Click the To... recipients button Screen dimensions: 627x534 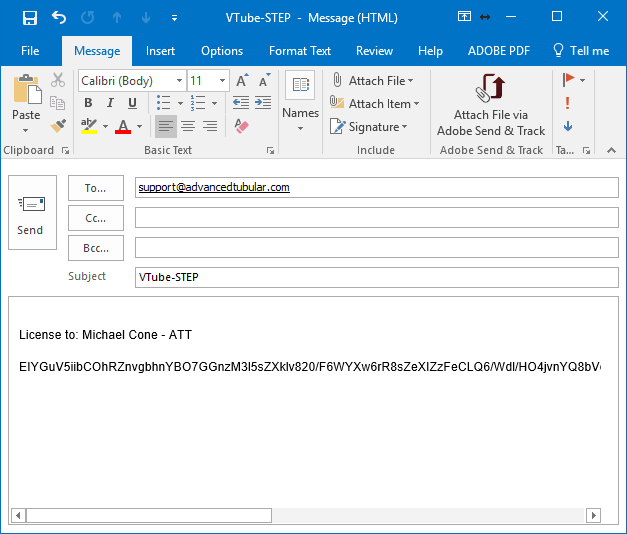[96, 188]
